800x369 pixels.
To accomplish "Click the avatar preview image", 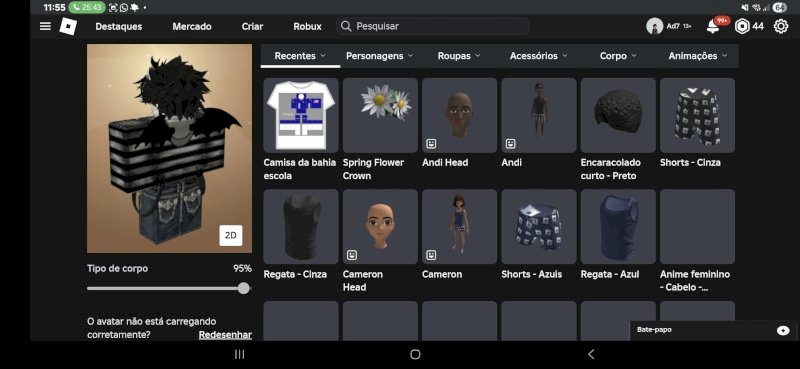I will click(x=169, y=148).
